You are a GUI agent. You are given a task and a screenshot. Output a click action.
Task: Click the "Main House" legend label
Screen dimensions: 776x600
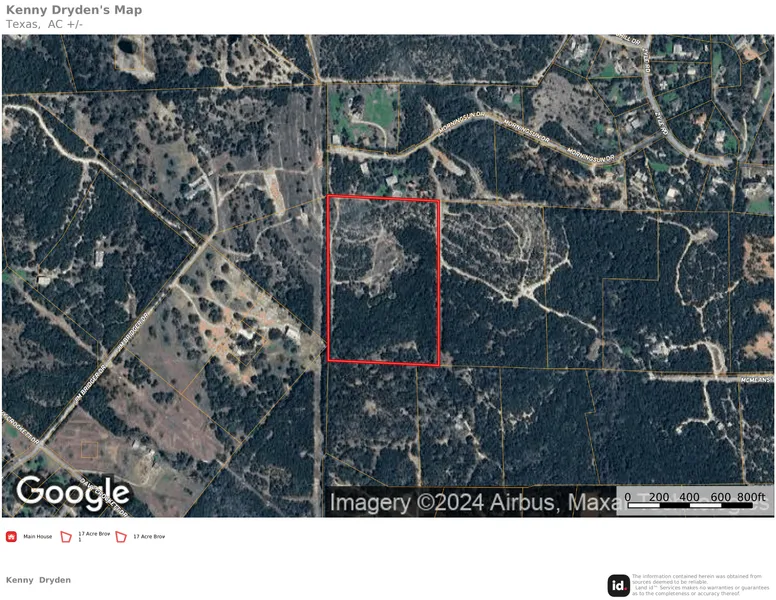tap(38, 537)
